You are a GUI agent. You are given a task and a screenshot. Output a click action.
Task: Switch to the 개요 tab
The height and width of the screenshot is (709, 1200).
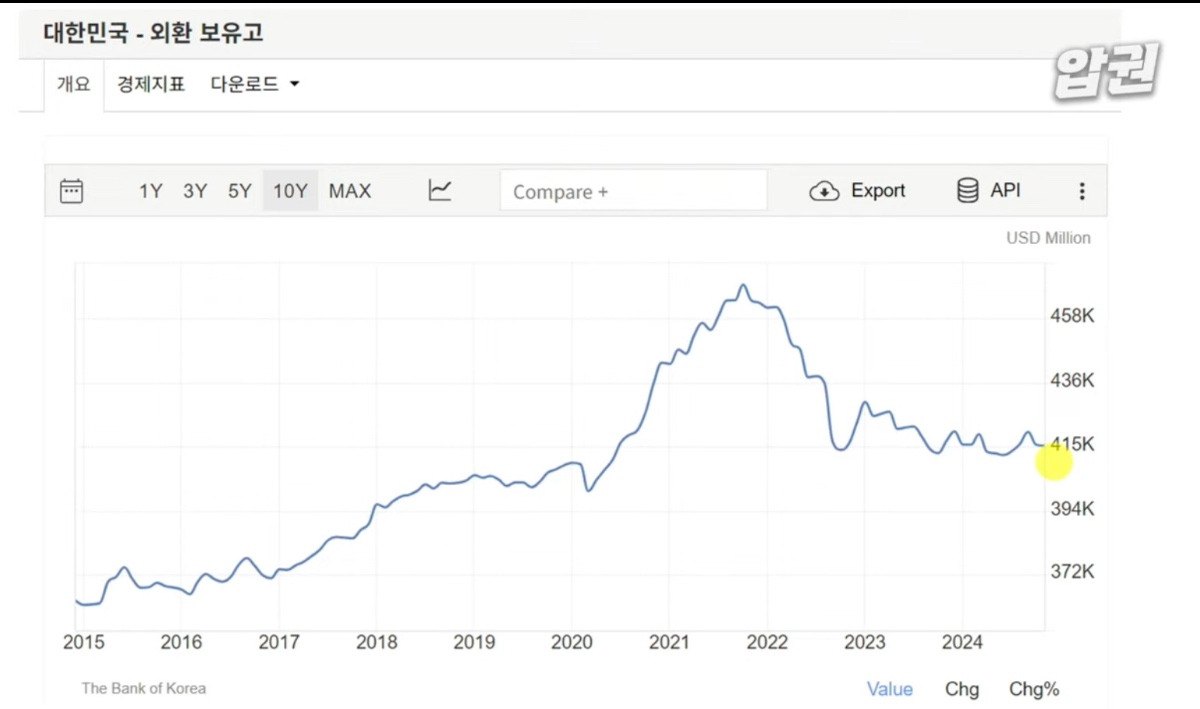(x=73, y=84)
